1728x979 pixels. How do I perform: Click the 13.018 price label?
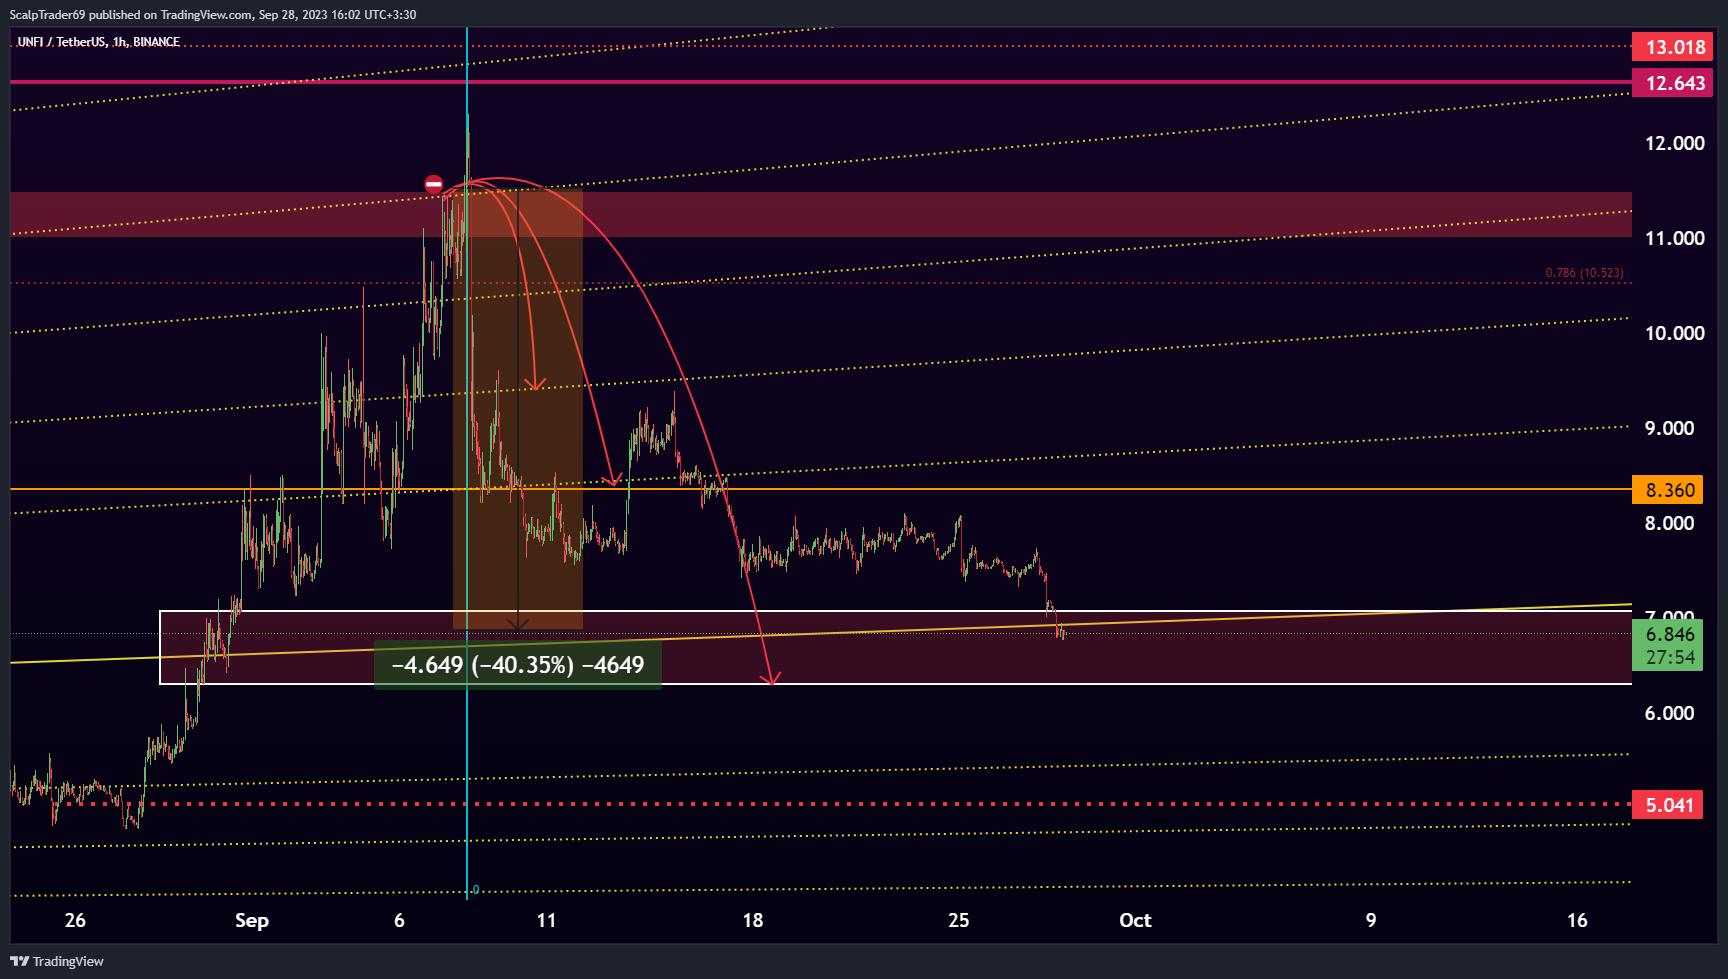coord(1672,47)
